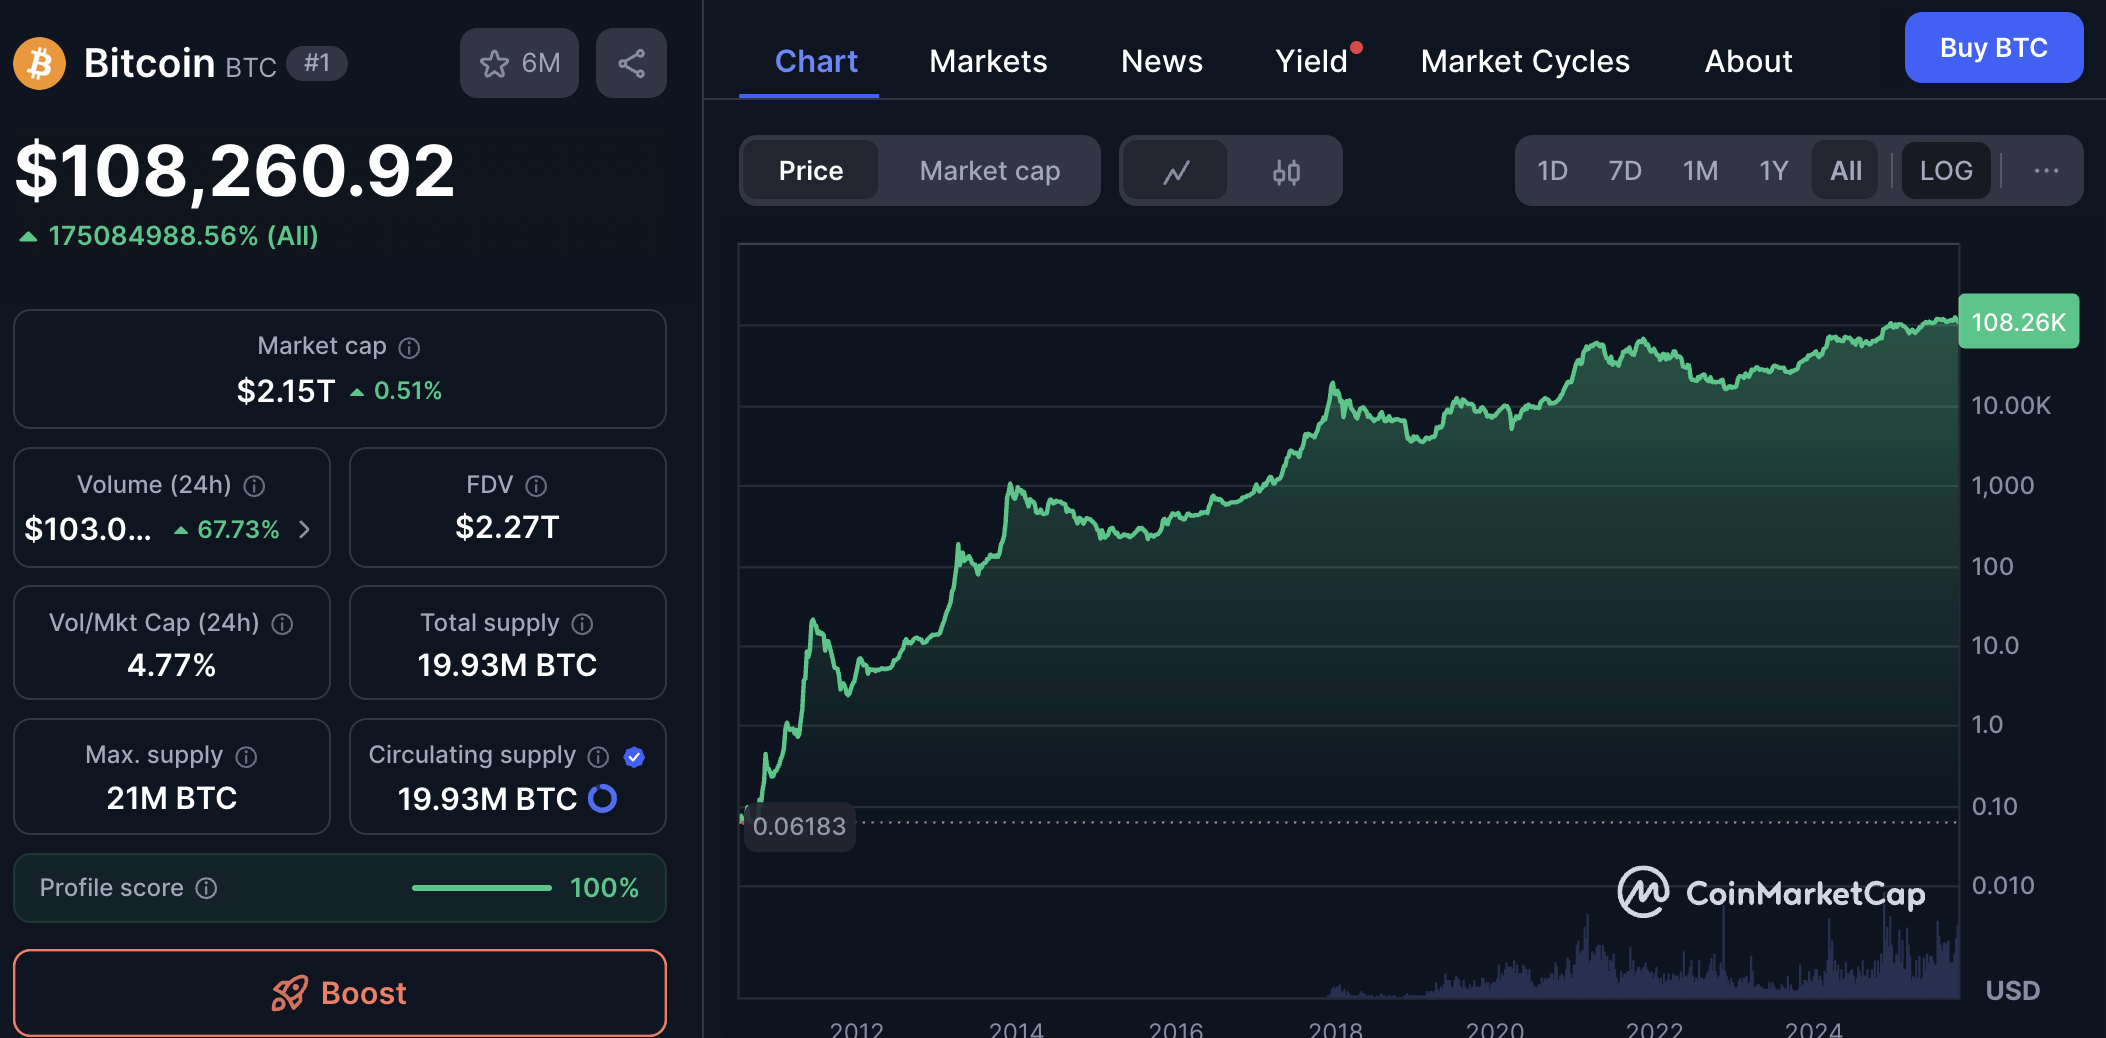The width and height of the screenshot is (2106, 1038).
Task: Select the Price chart toggle
Action: click(810, 171)
